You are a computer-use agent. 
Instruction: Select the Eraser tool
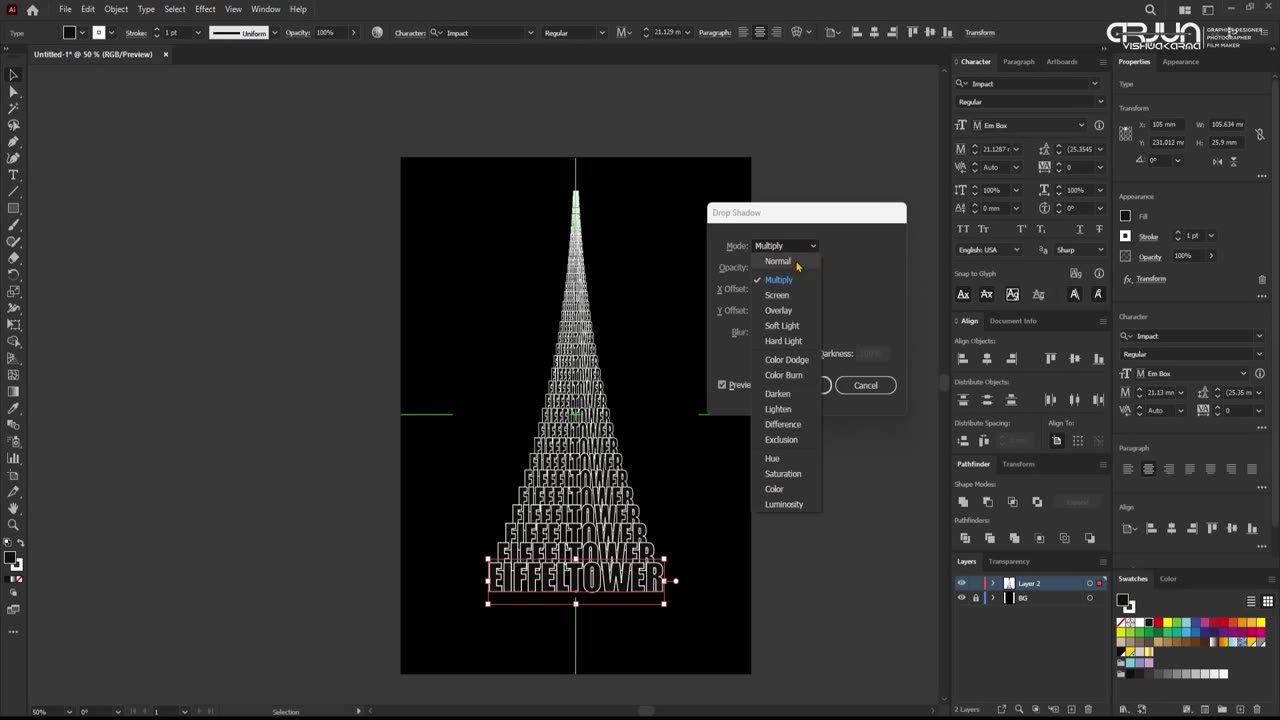pyautogui.click(x=13, y=258)
